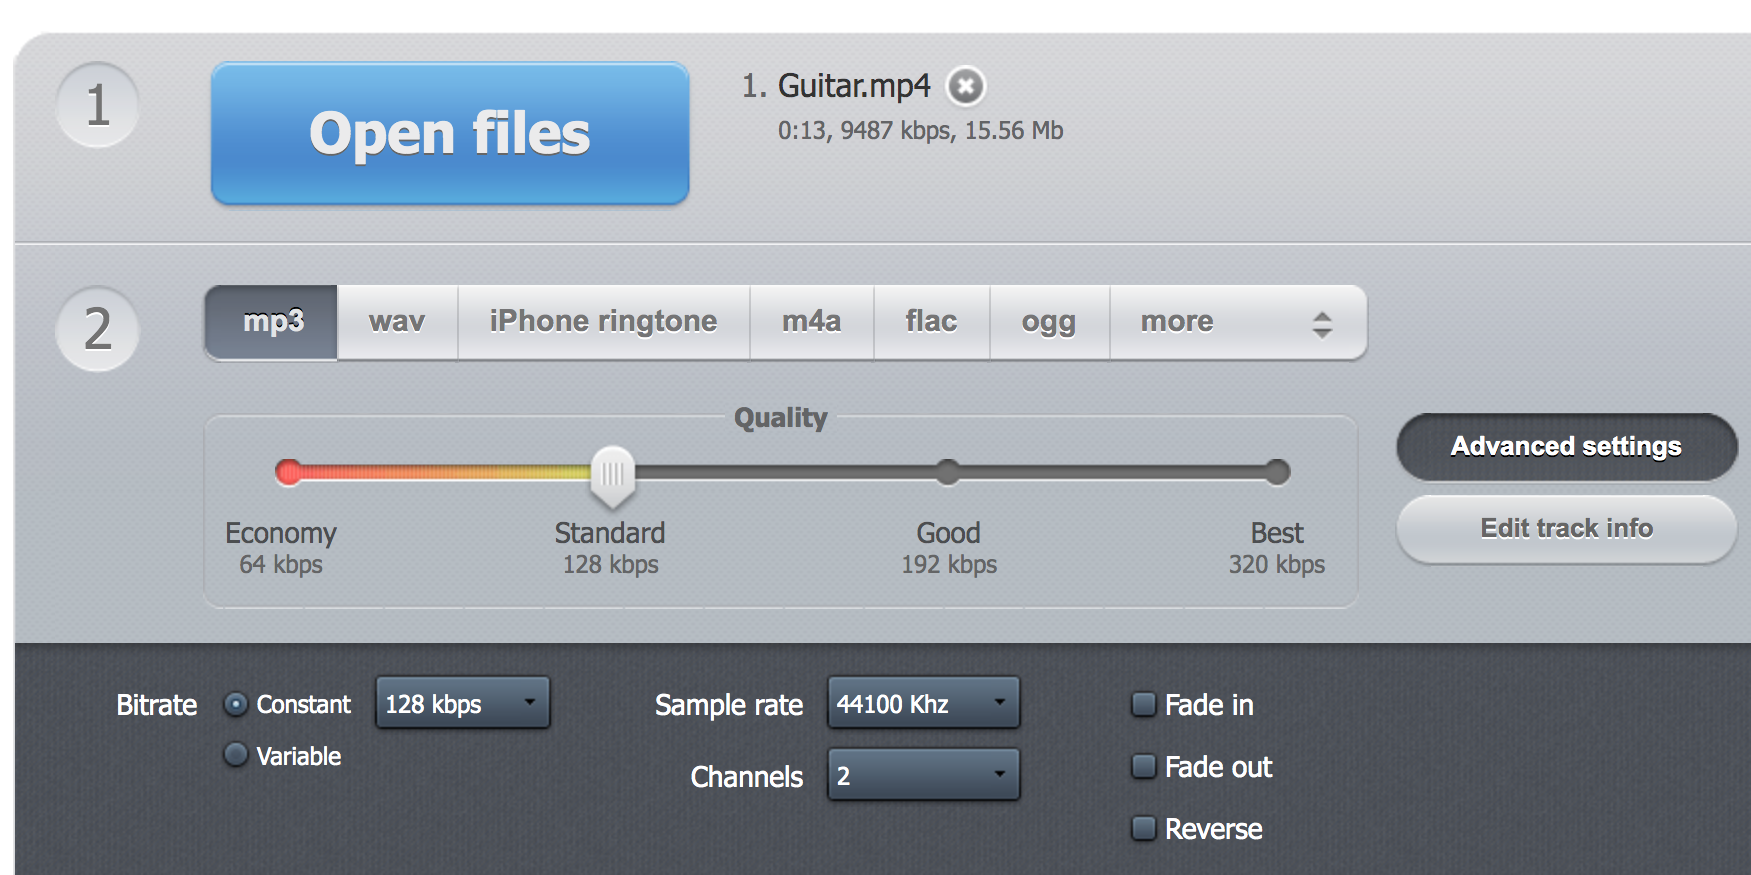Switch to flac format
Screen dimensions: 1751x875
click(x=931, y=322)
